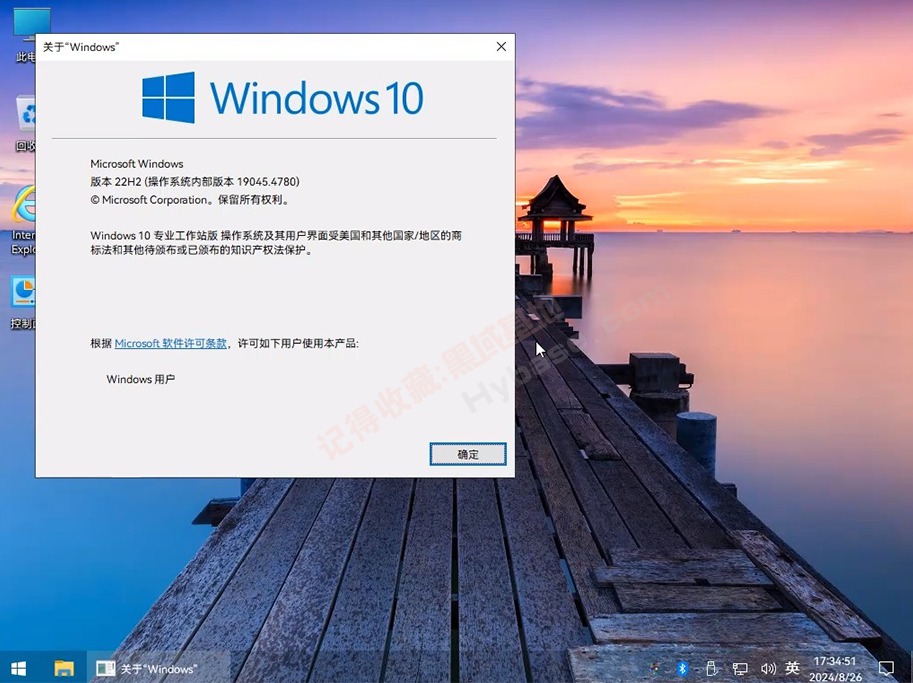Select the Recycle Bin desktop icon

[x=26, y=124]
